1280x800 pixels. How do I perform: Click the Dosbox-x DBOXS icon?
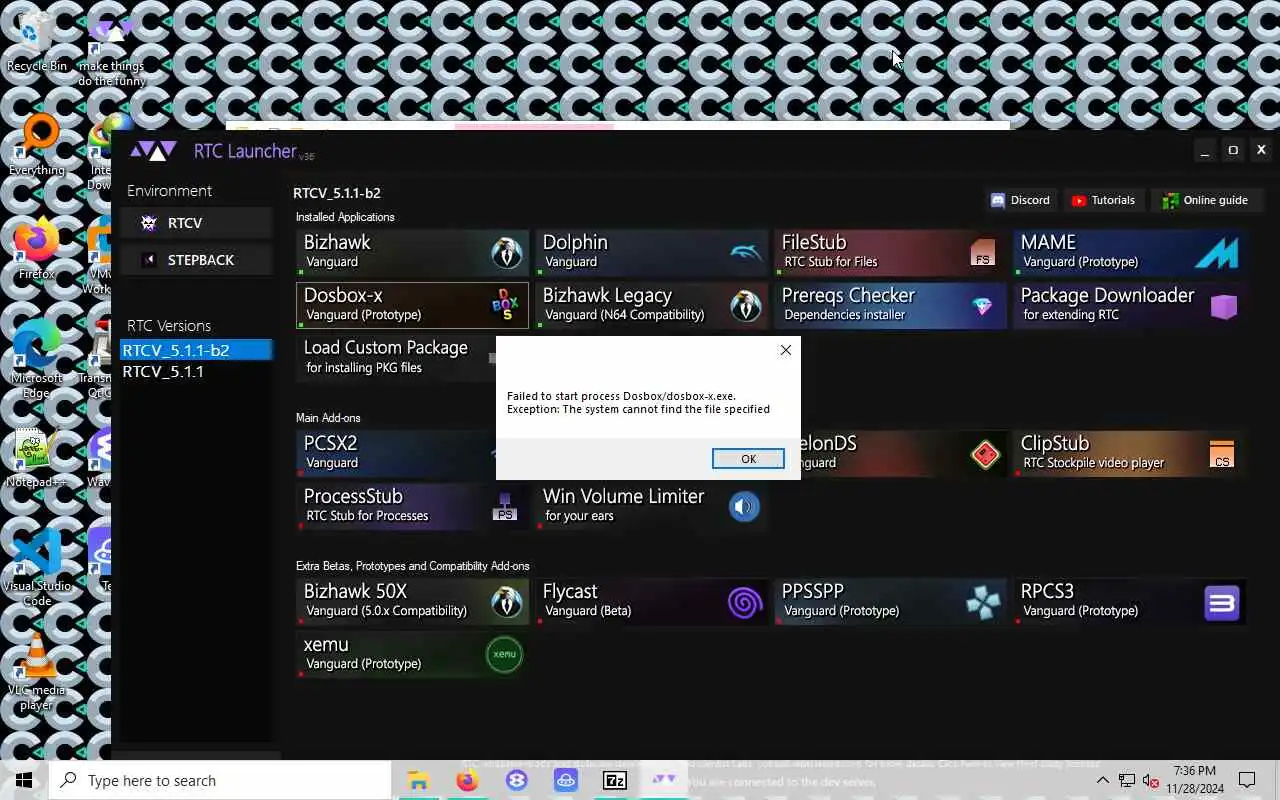507,306
